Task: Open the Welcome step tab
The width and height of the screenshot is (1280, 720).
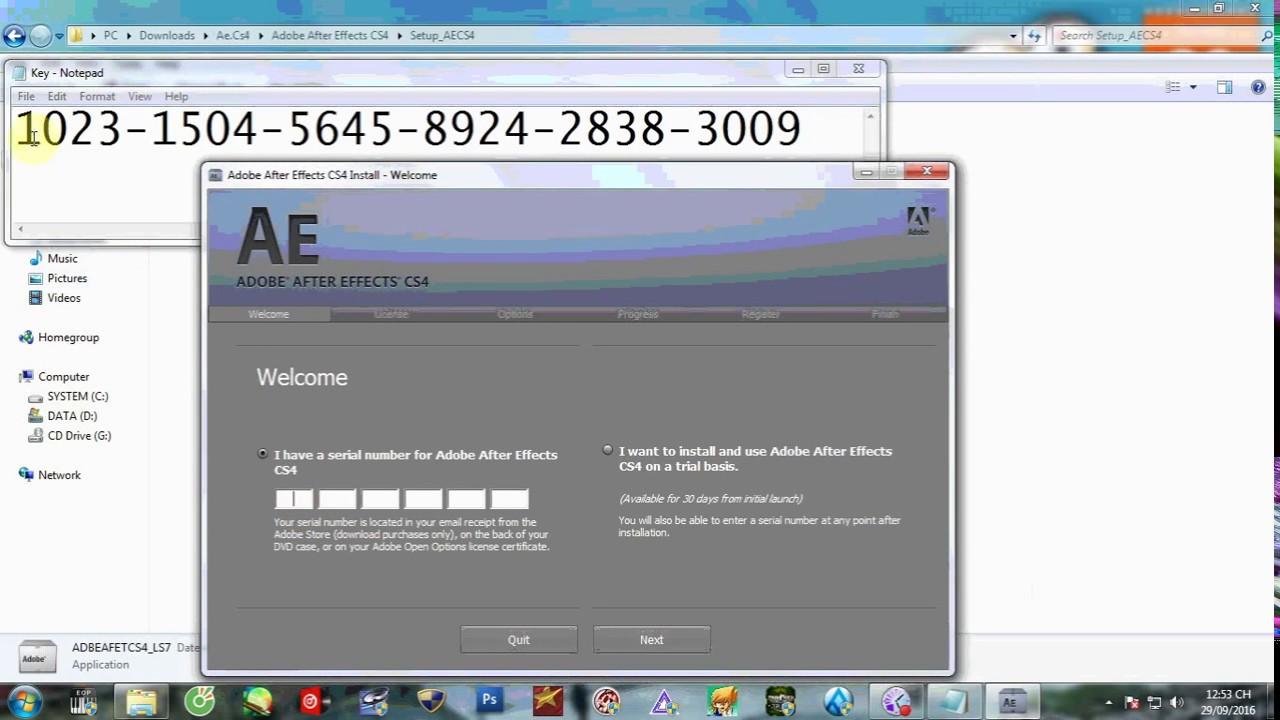Action: [x=268, y=314]
